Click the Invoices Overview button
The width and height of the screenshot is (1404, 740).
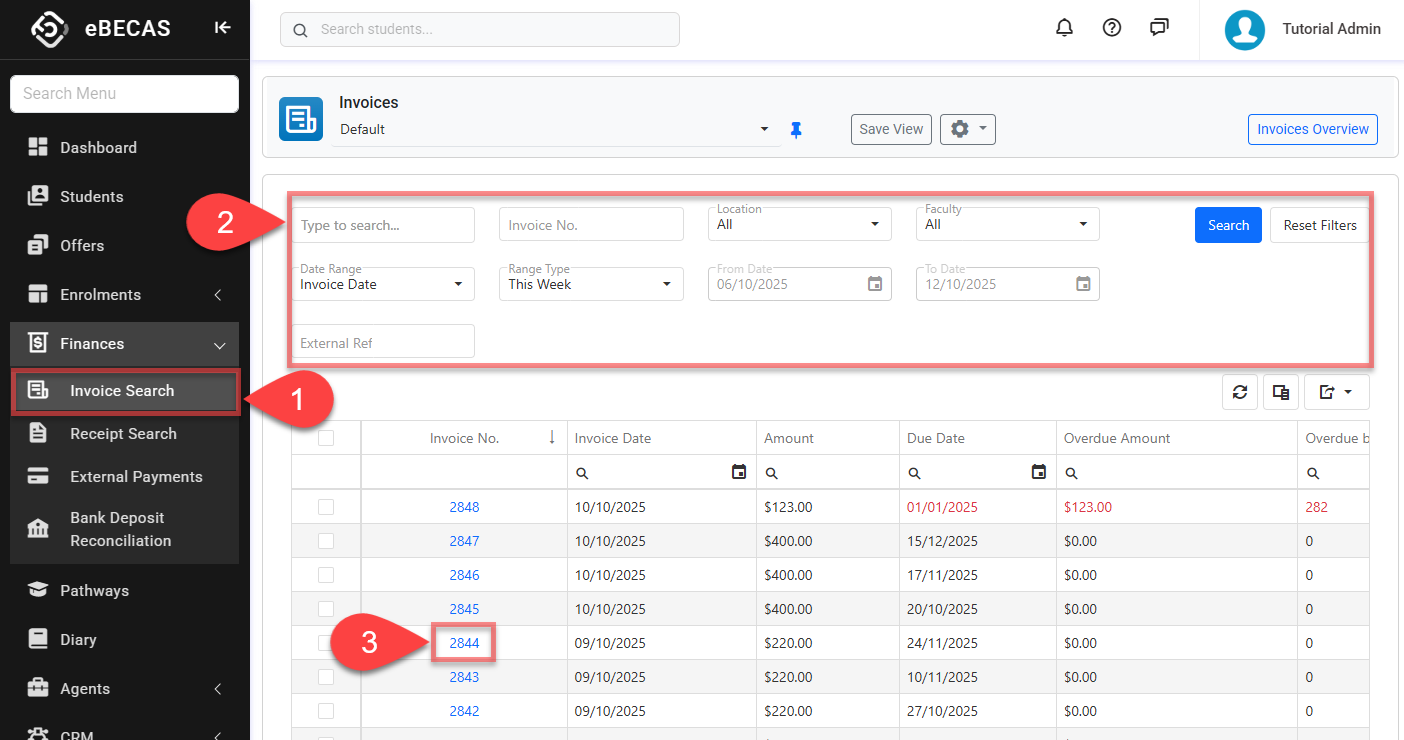(x=1312, y=129)
